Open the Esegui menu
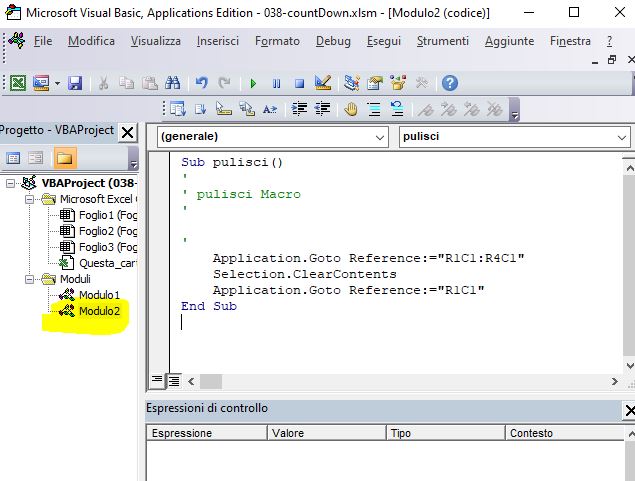Viewport: 635px width, 481px height. click(x=384, y=41)
